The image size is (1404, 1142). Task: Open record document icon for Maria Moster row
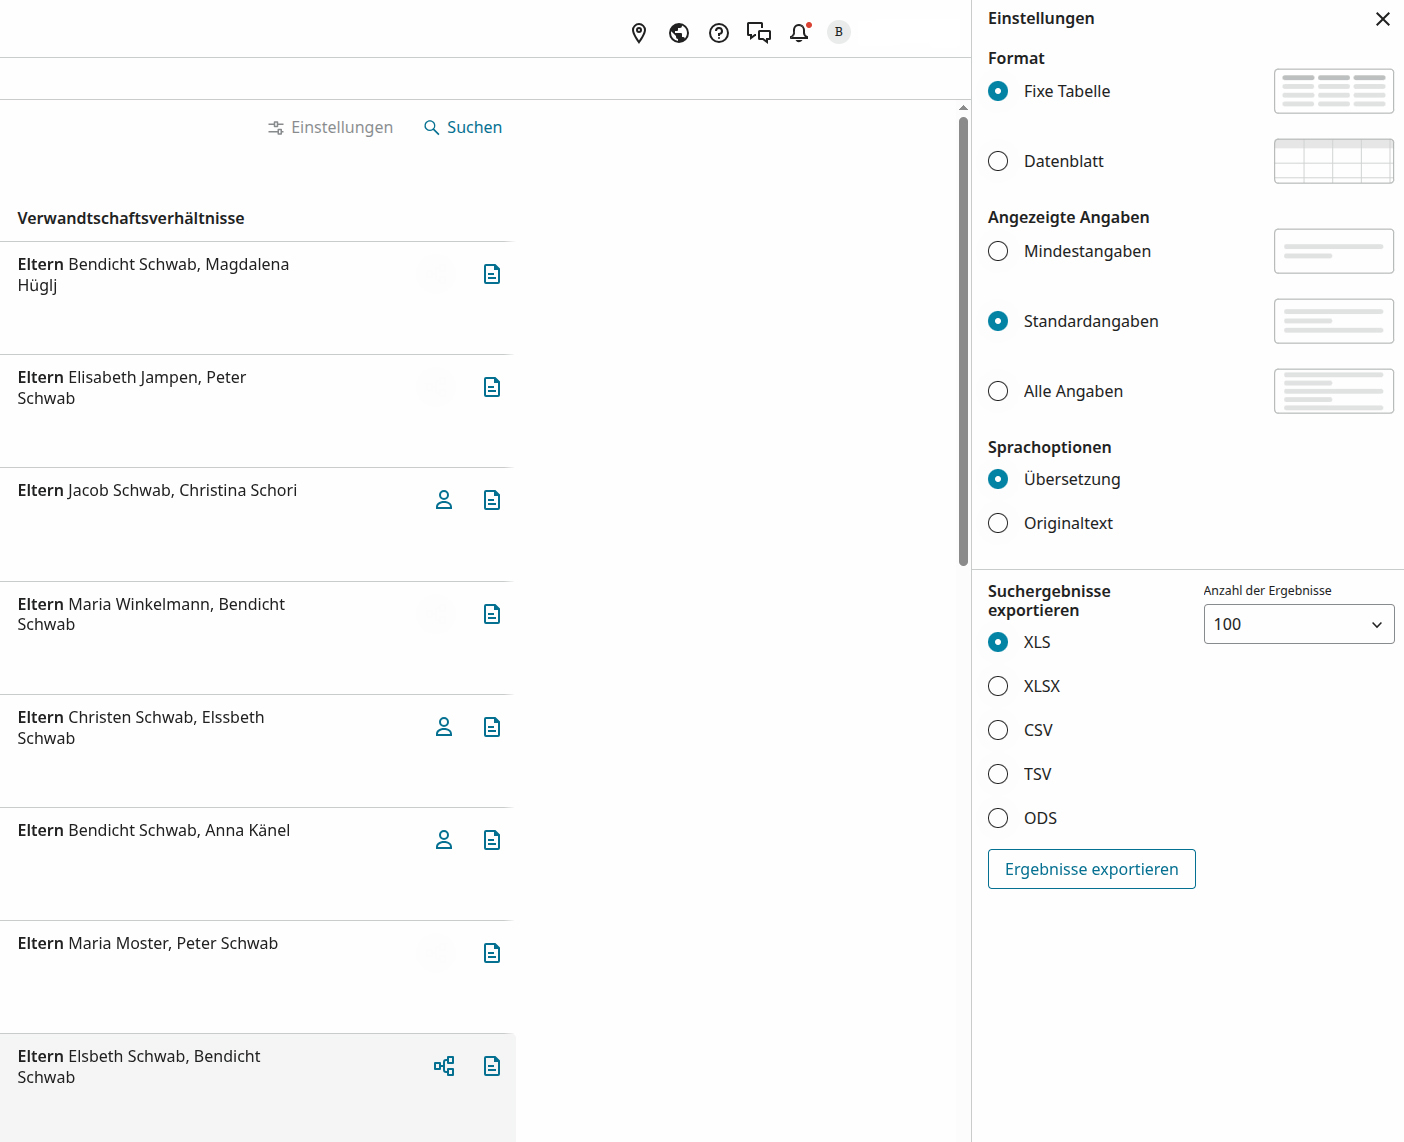tap(492, 953)
